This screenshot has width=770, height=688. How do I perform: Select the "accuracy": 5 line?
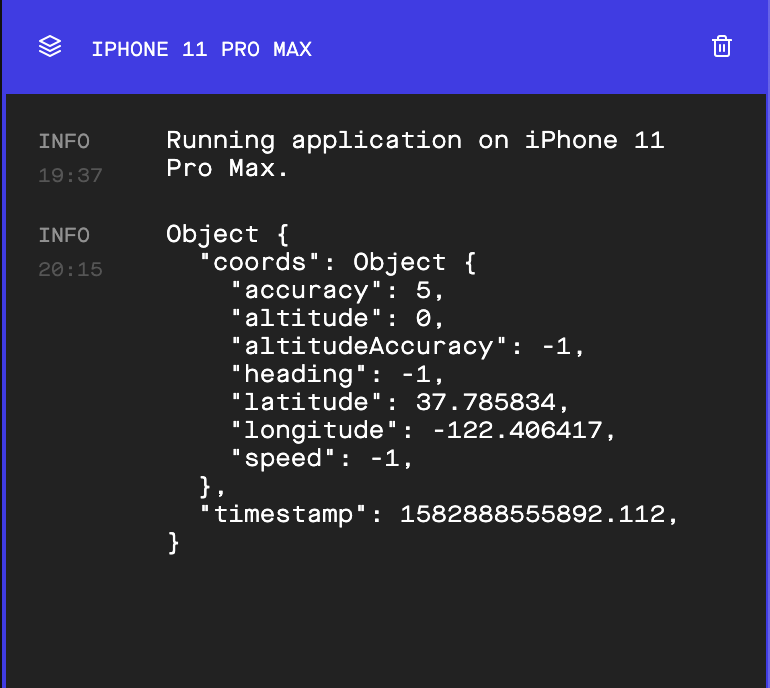tap(338, 290)
